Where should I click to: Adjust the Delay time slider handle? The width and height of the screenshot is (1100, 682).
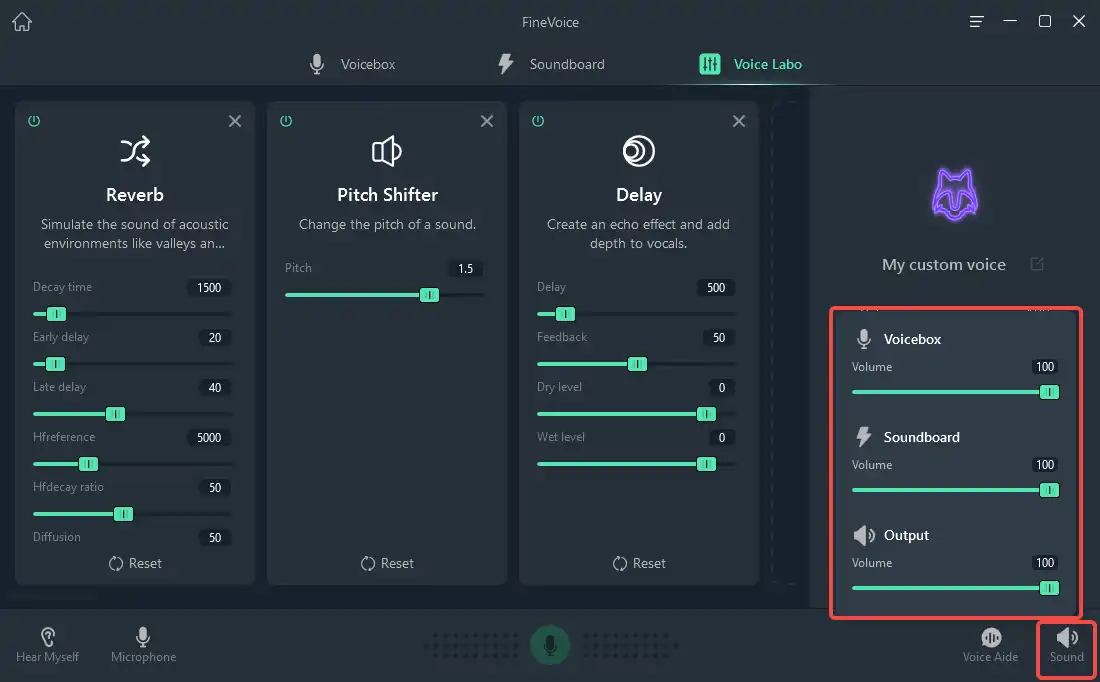565,314
